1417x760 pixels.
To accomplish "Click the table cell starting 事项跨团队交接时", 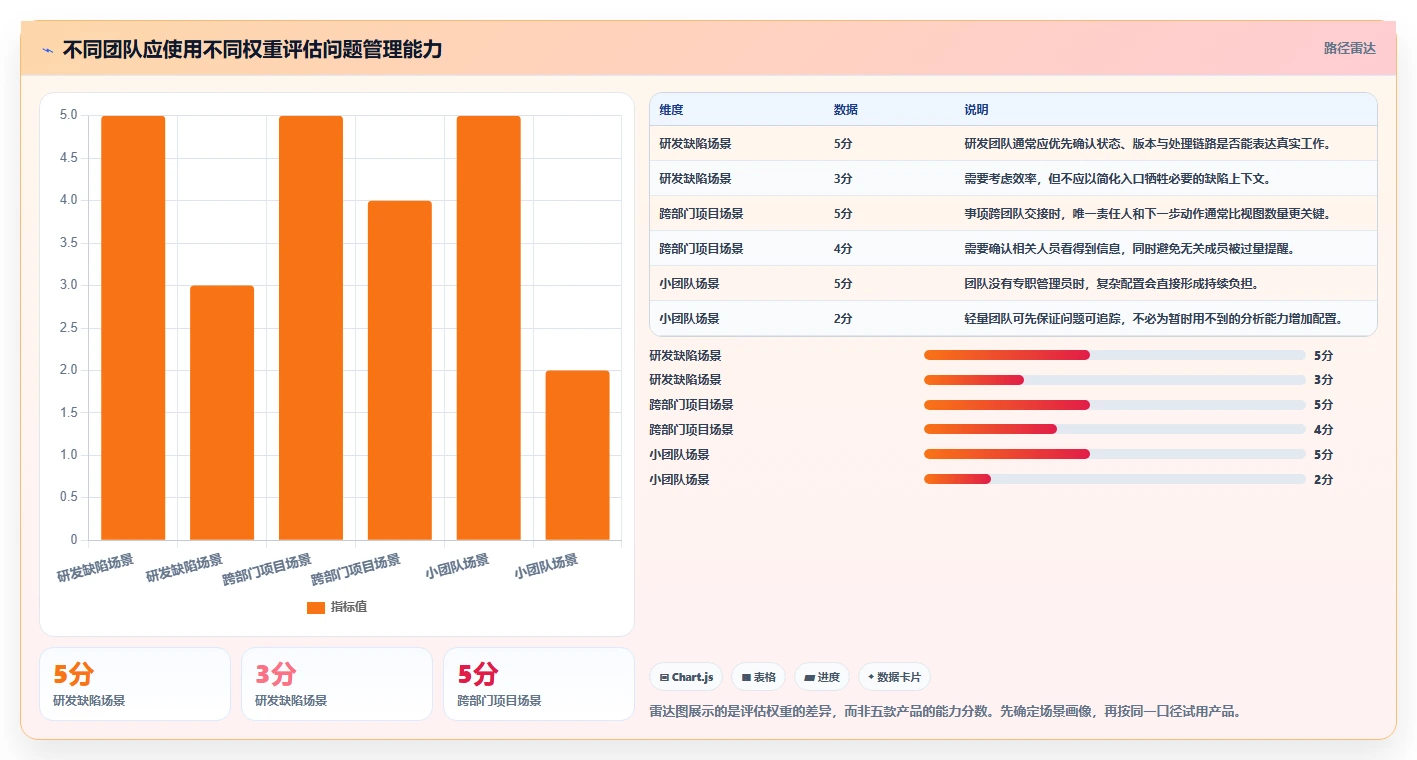I will (1165, 213).
